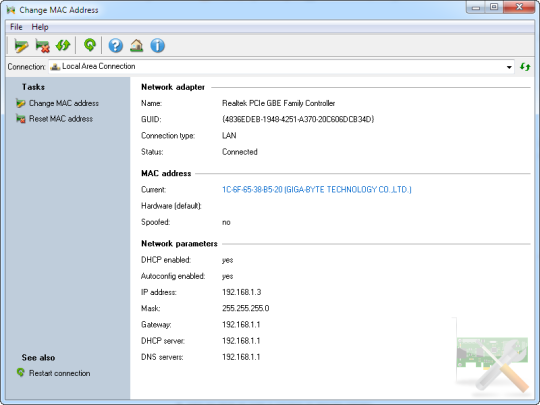Select the Local Area Connection combo box

(x=281, y=67)
